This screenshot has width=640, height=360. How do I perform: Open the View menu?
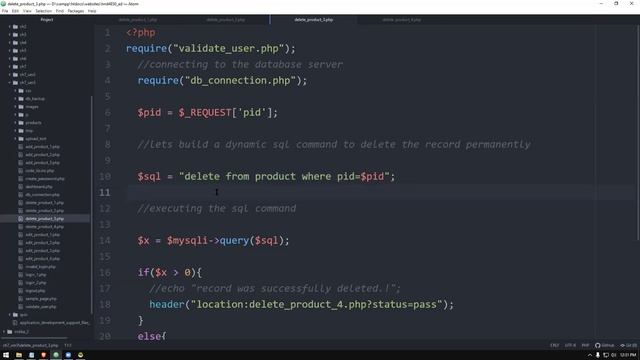pyautogui.click(x=27, y=11)
